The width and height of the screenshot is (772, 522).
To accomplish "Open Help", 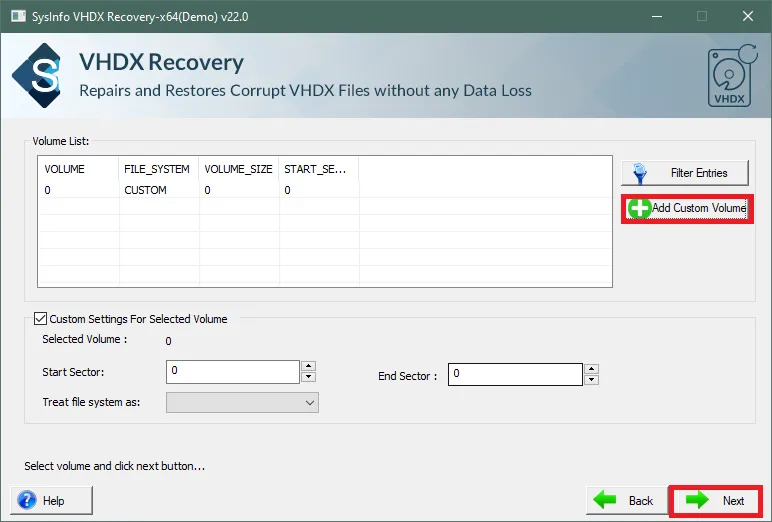I will 51,501.
